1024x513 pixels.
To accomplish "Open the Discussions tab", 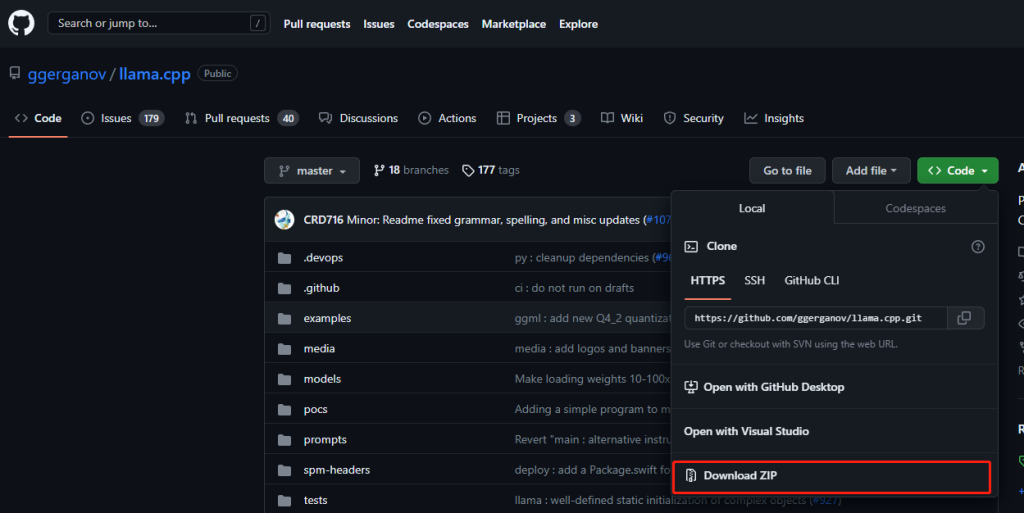I will coord(359,118).
